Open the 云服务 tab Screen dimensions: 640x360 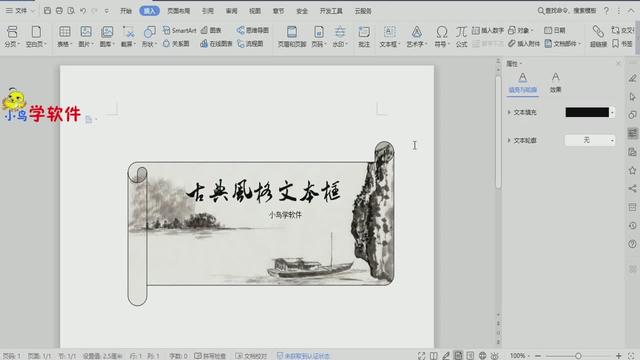363,11
